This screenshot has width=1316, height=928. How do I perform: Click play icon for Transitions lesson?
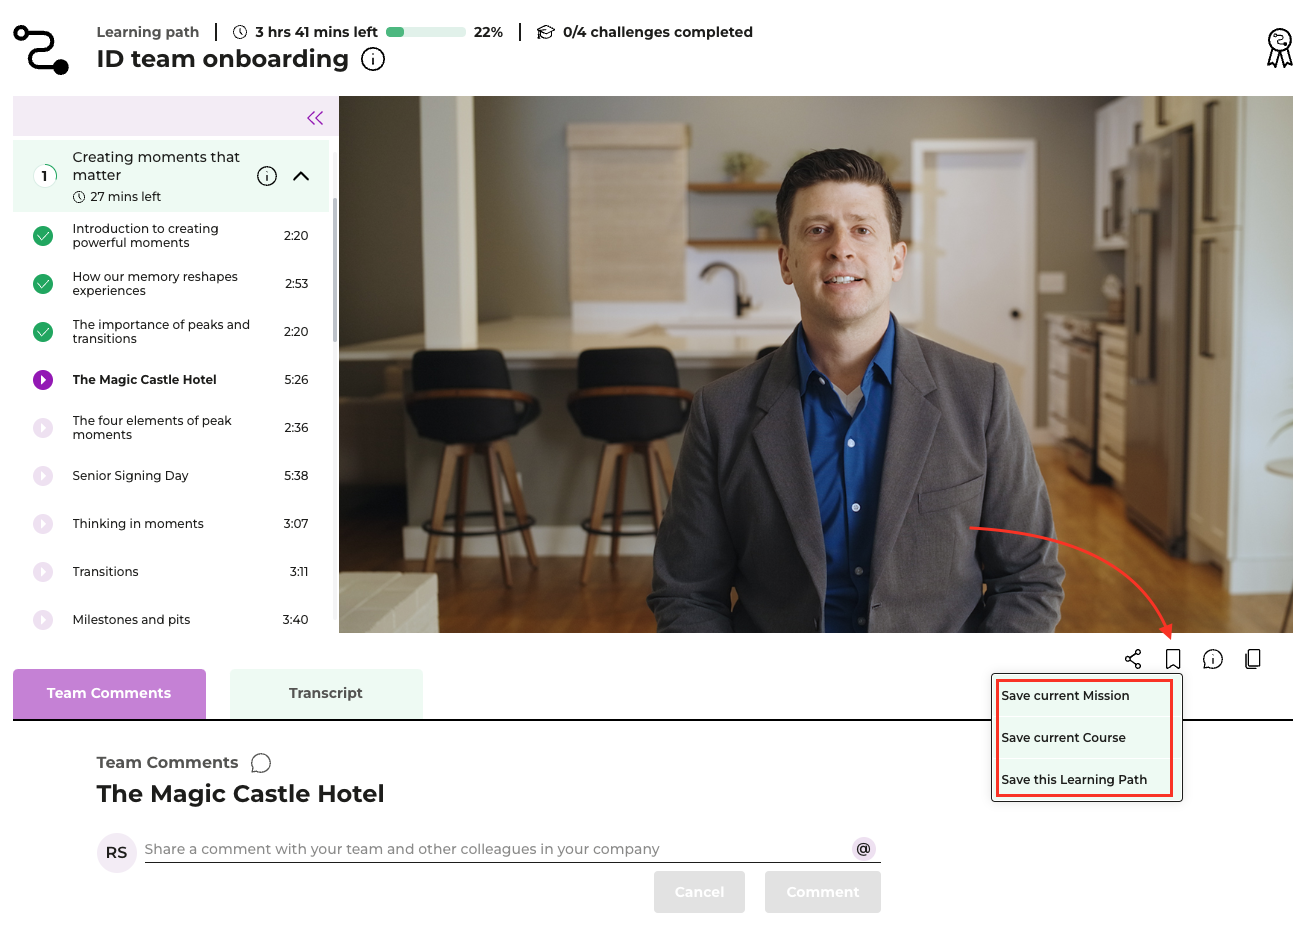(43, 572)
